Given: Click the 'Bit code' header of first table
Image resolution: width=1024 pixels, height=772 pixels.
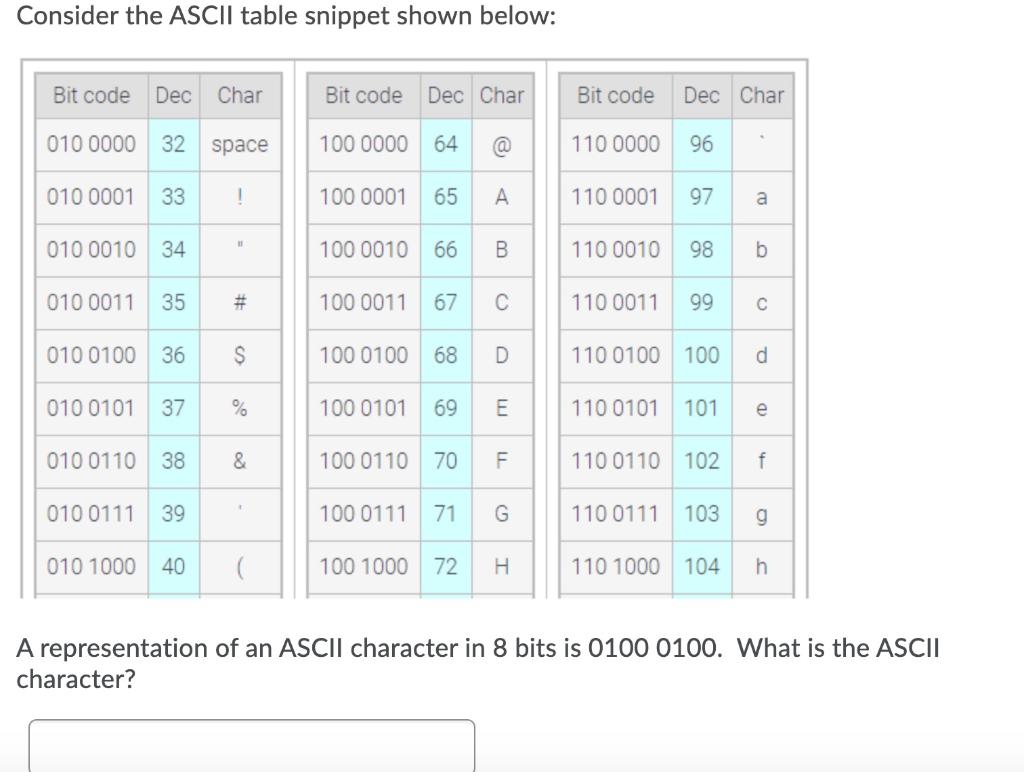Looking at the screenshot, I should [89, 95].
